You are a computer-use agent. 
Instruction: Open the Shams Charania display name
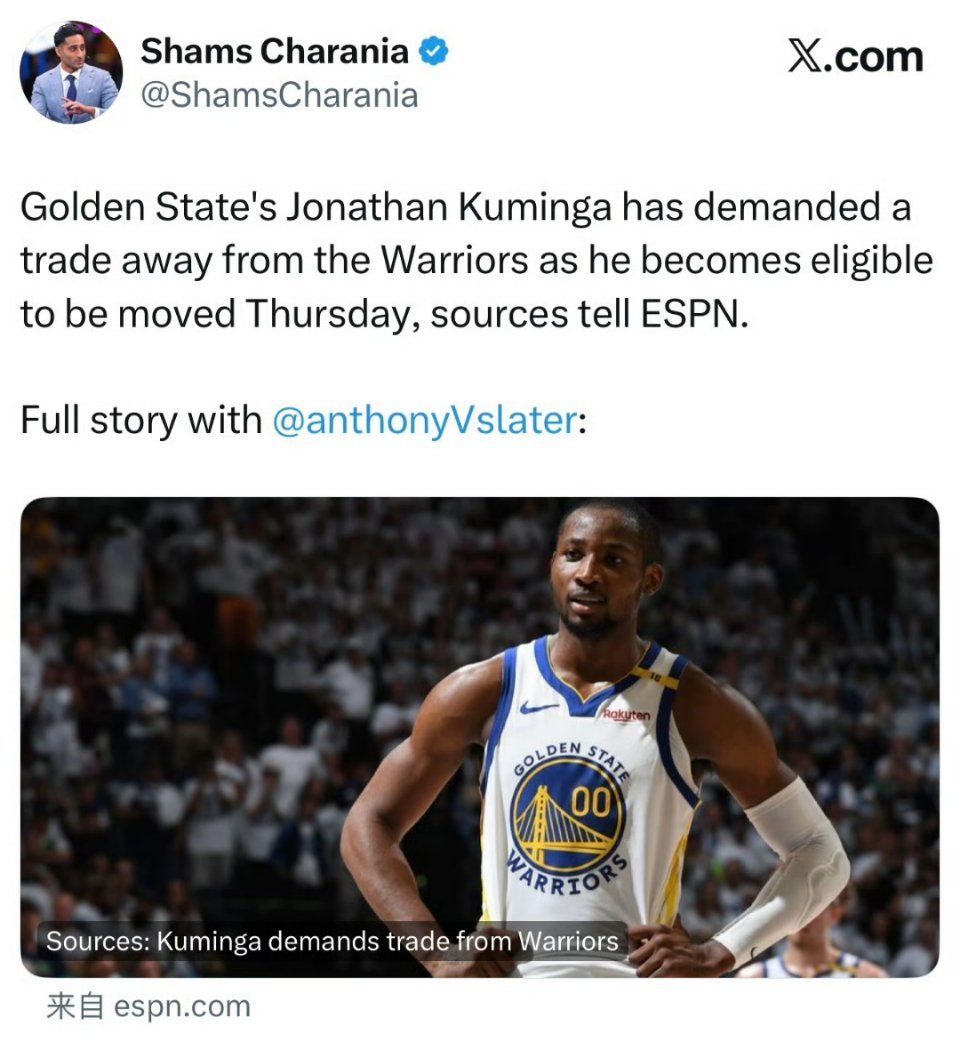point(274,51)
